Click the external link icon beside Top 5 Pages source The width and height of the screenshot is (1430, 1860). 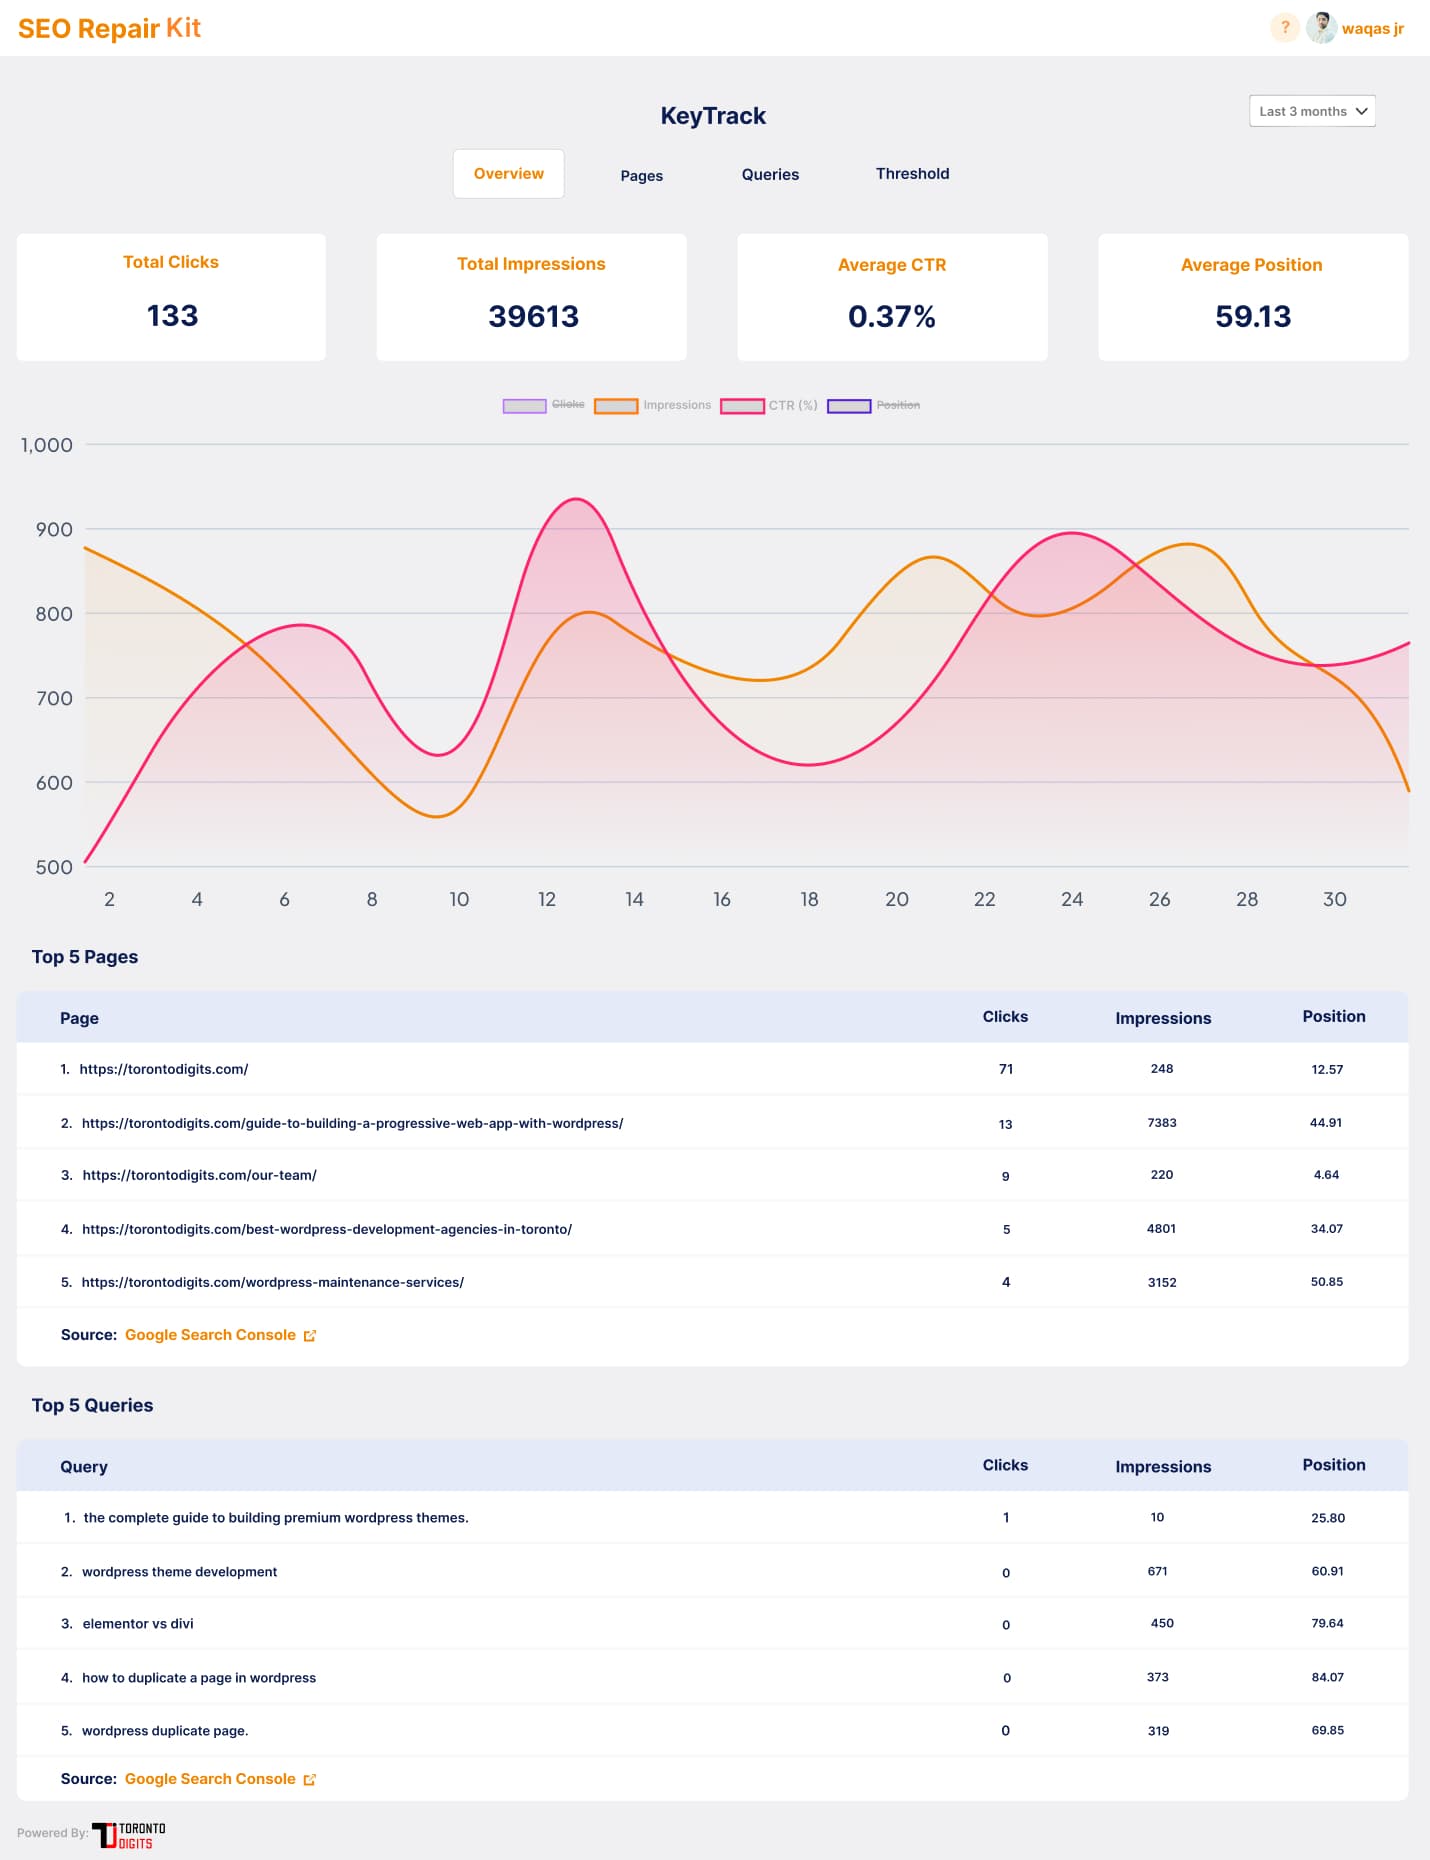(x=310, y=1336)
